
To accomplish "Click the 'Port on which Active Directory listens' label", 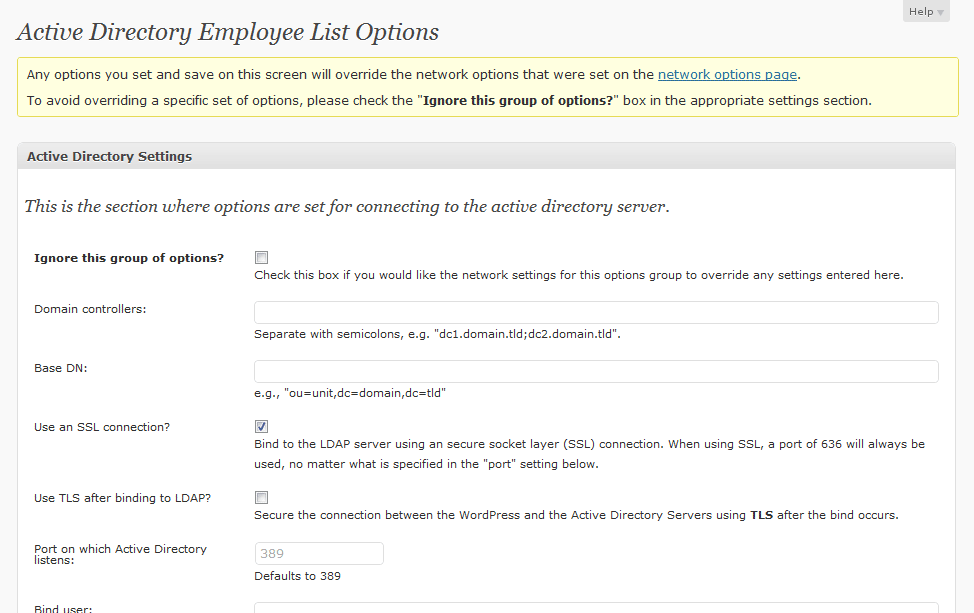I will click(x=120, y=554).
